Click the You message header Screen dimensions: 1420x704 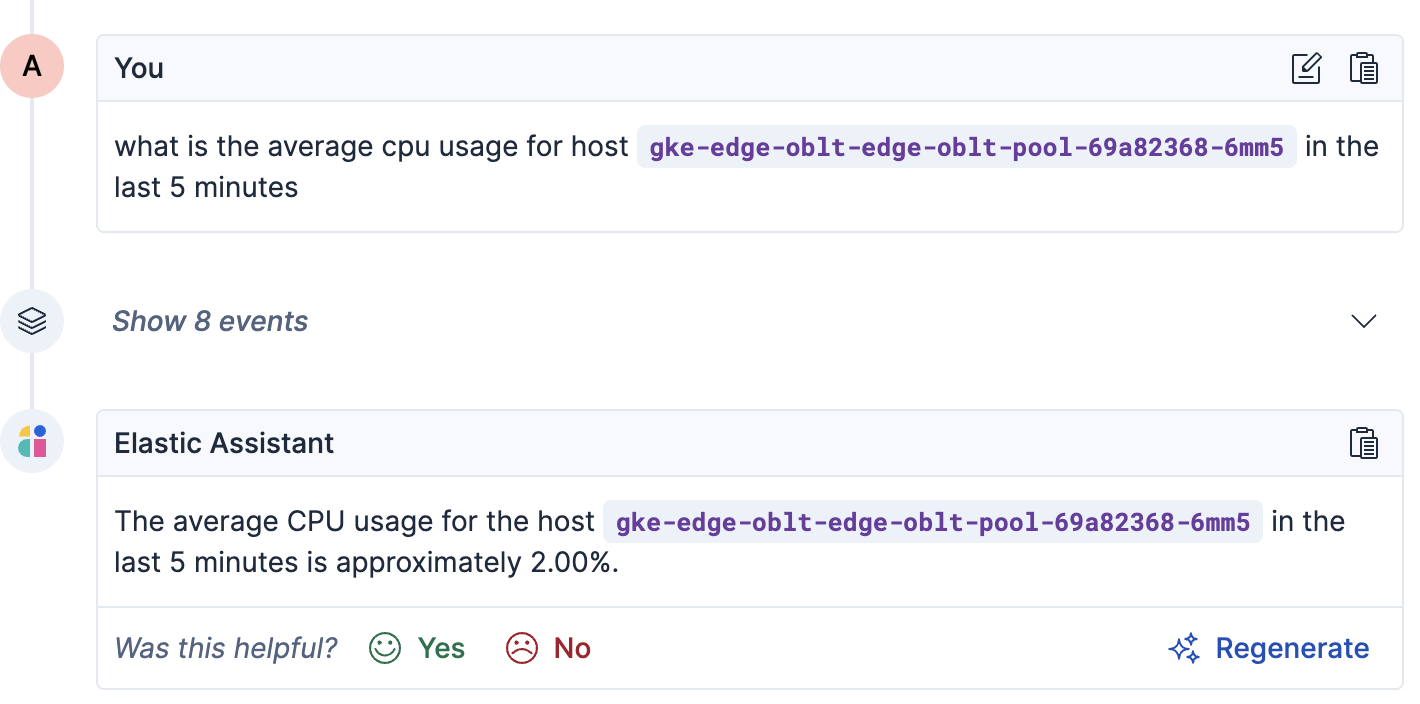[x=139, y=68]
